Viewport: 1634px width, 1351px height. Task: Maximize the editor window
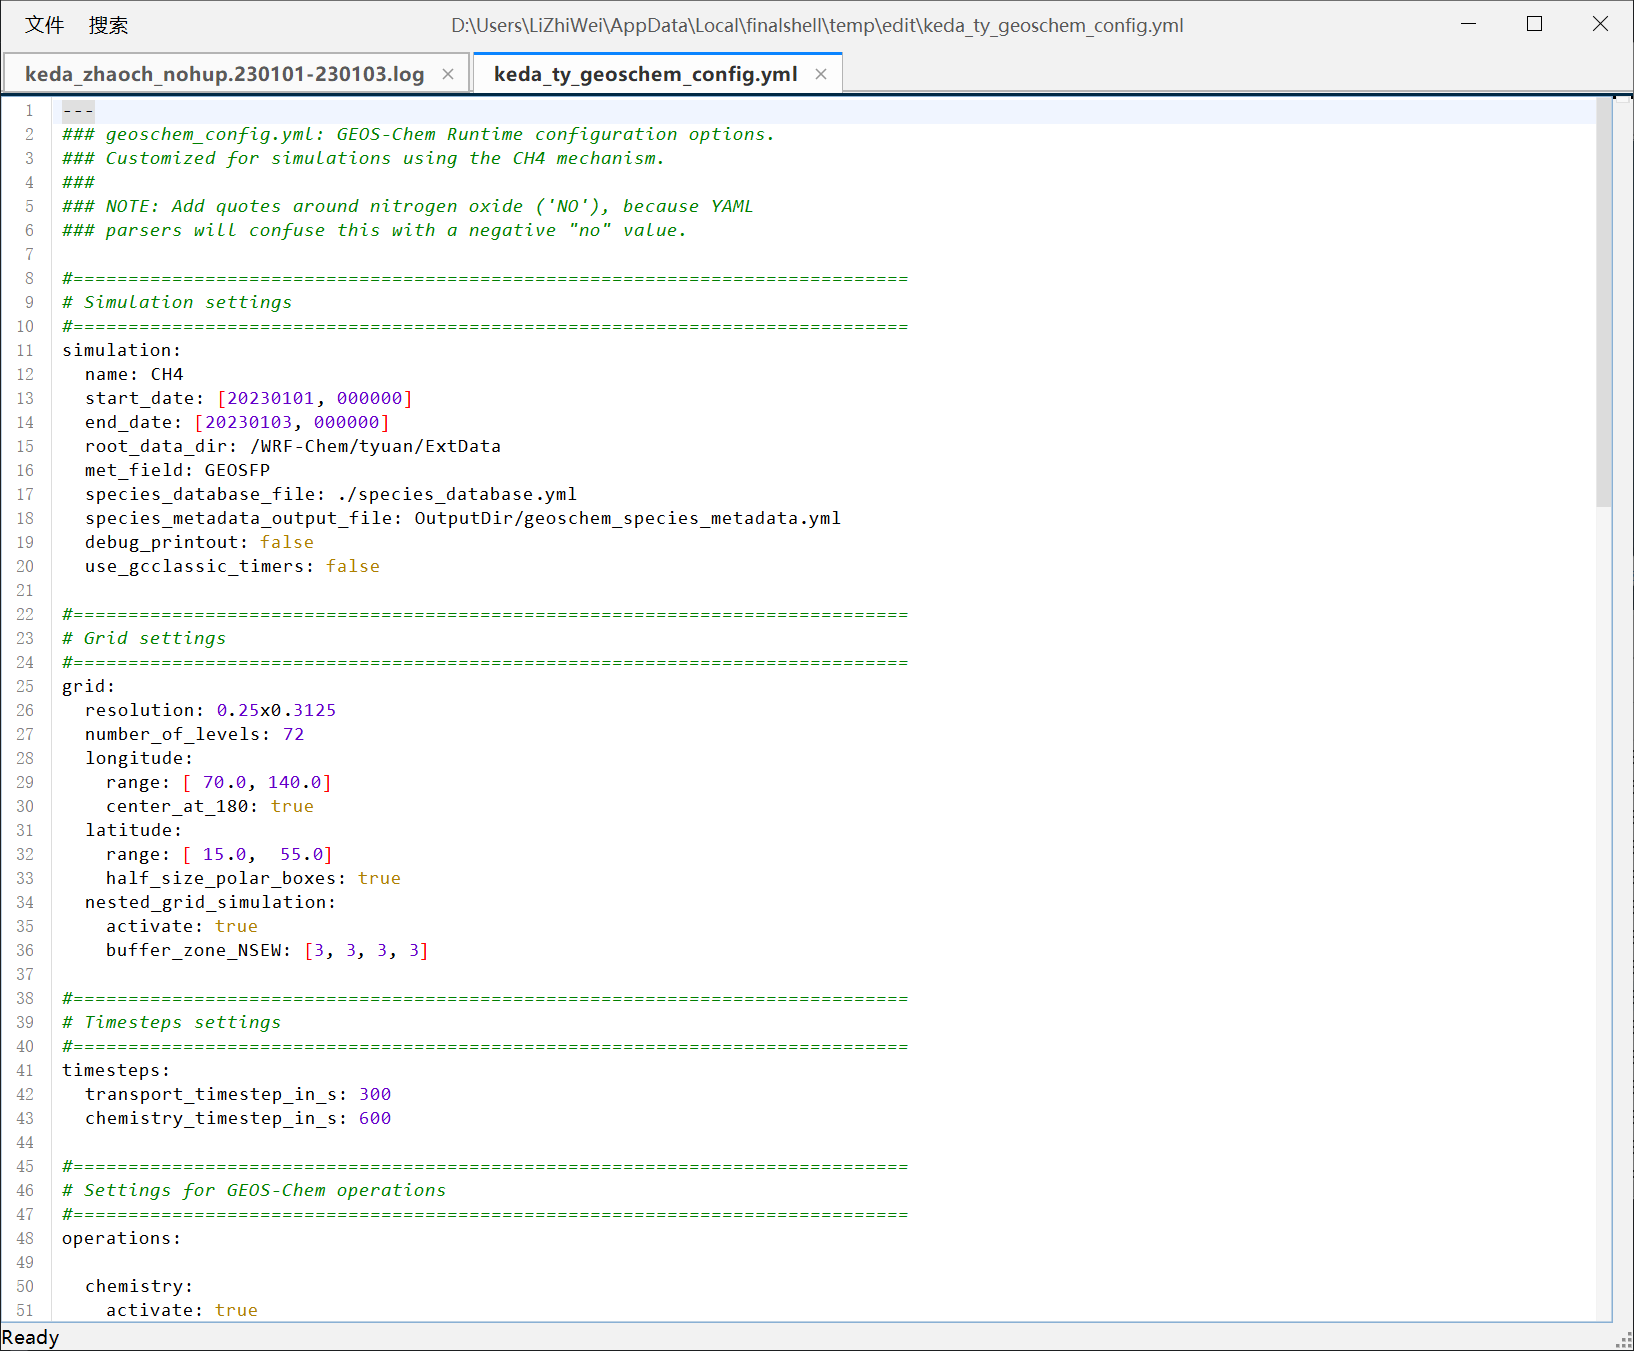click(1534, 23)
